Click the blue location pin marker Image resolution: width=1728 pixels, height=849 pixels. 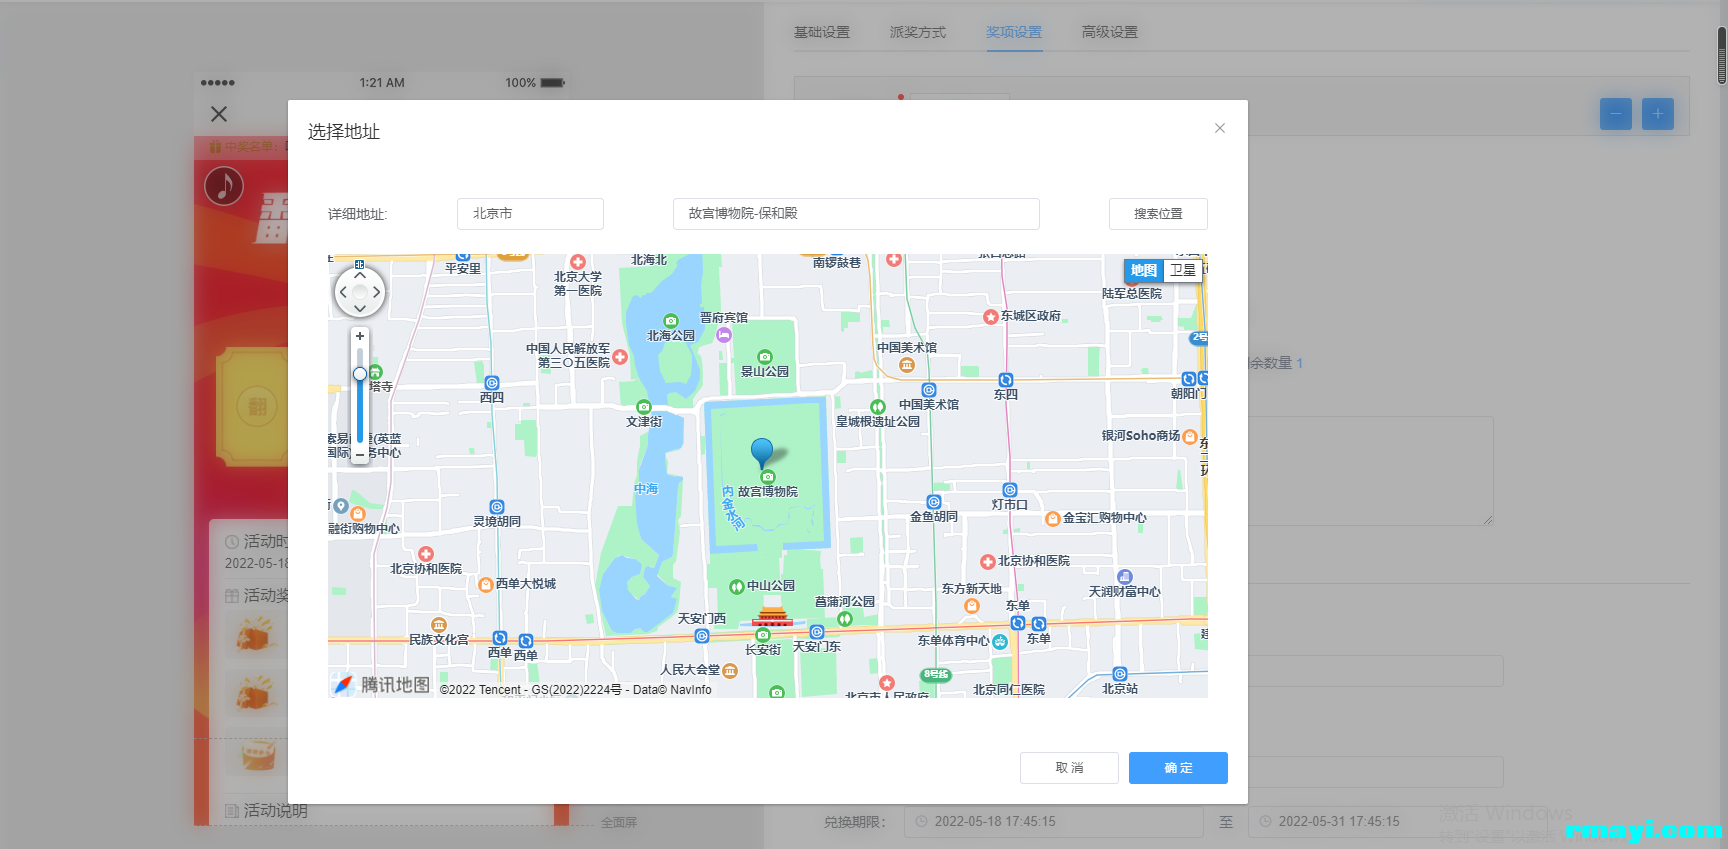coord(762,453)
